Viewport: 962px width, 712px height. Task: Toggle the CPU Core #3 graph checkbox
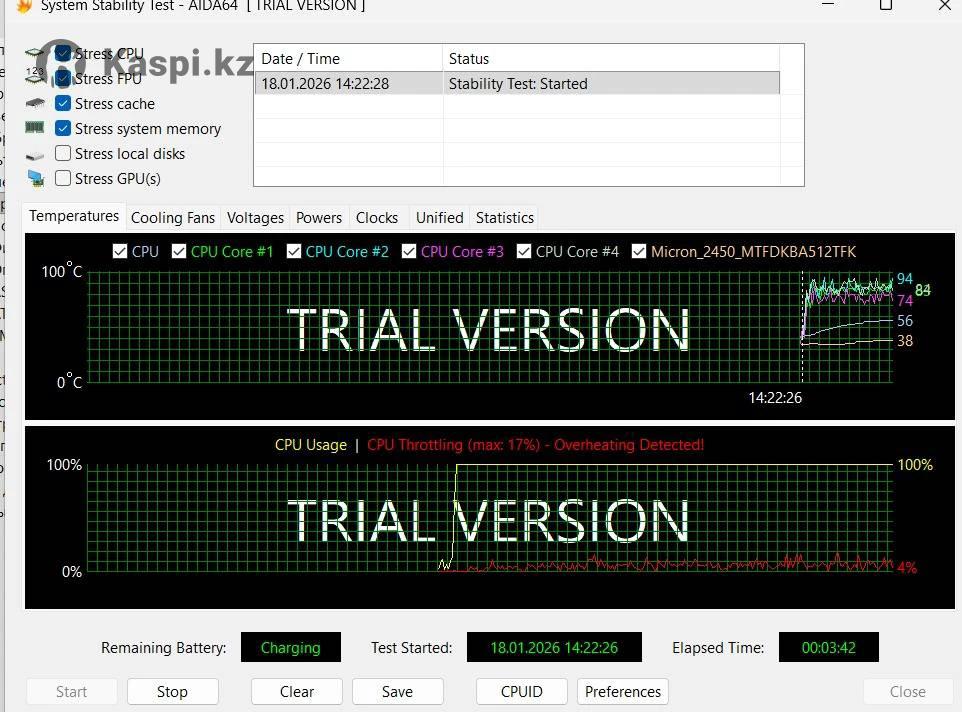click(x=409, y=252)
